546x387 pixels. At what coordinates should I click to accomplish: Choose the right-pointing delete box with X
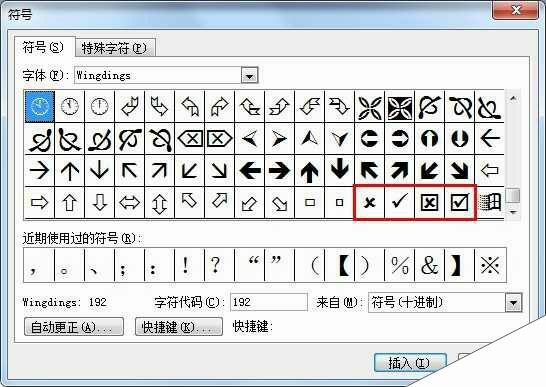tap(219, 139)
